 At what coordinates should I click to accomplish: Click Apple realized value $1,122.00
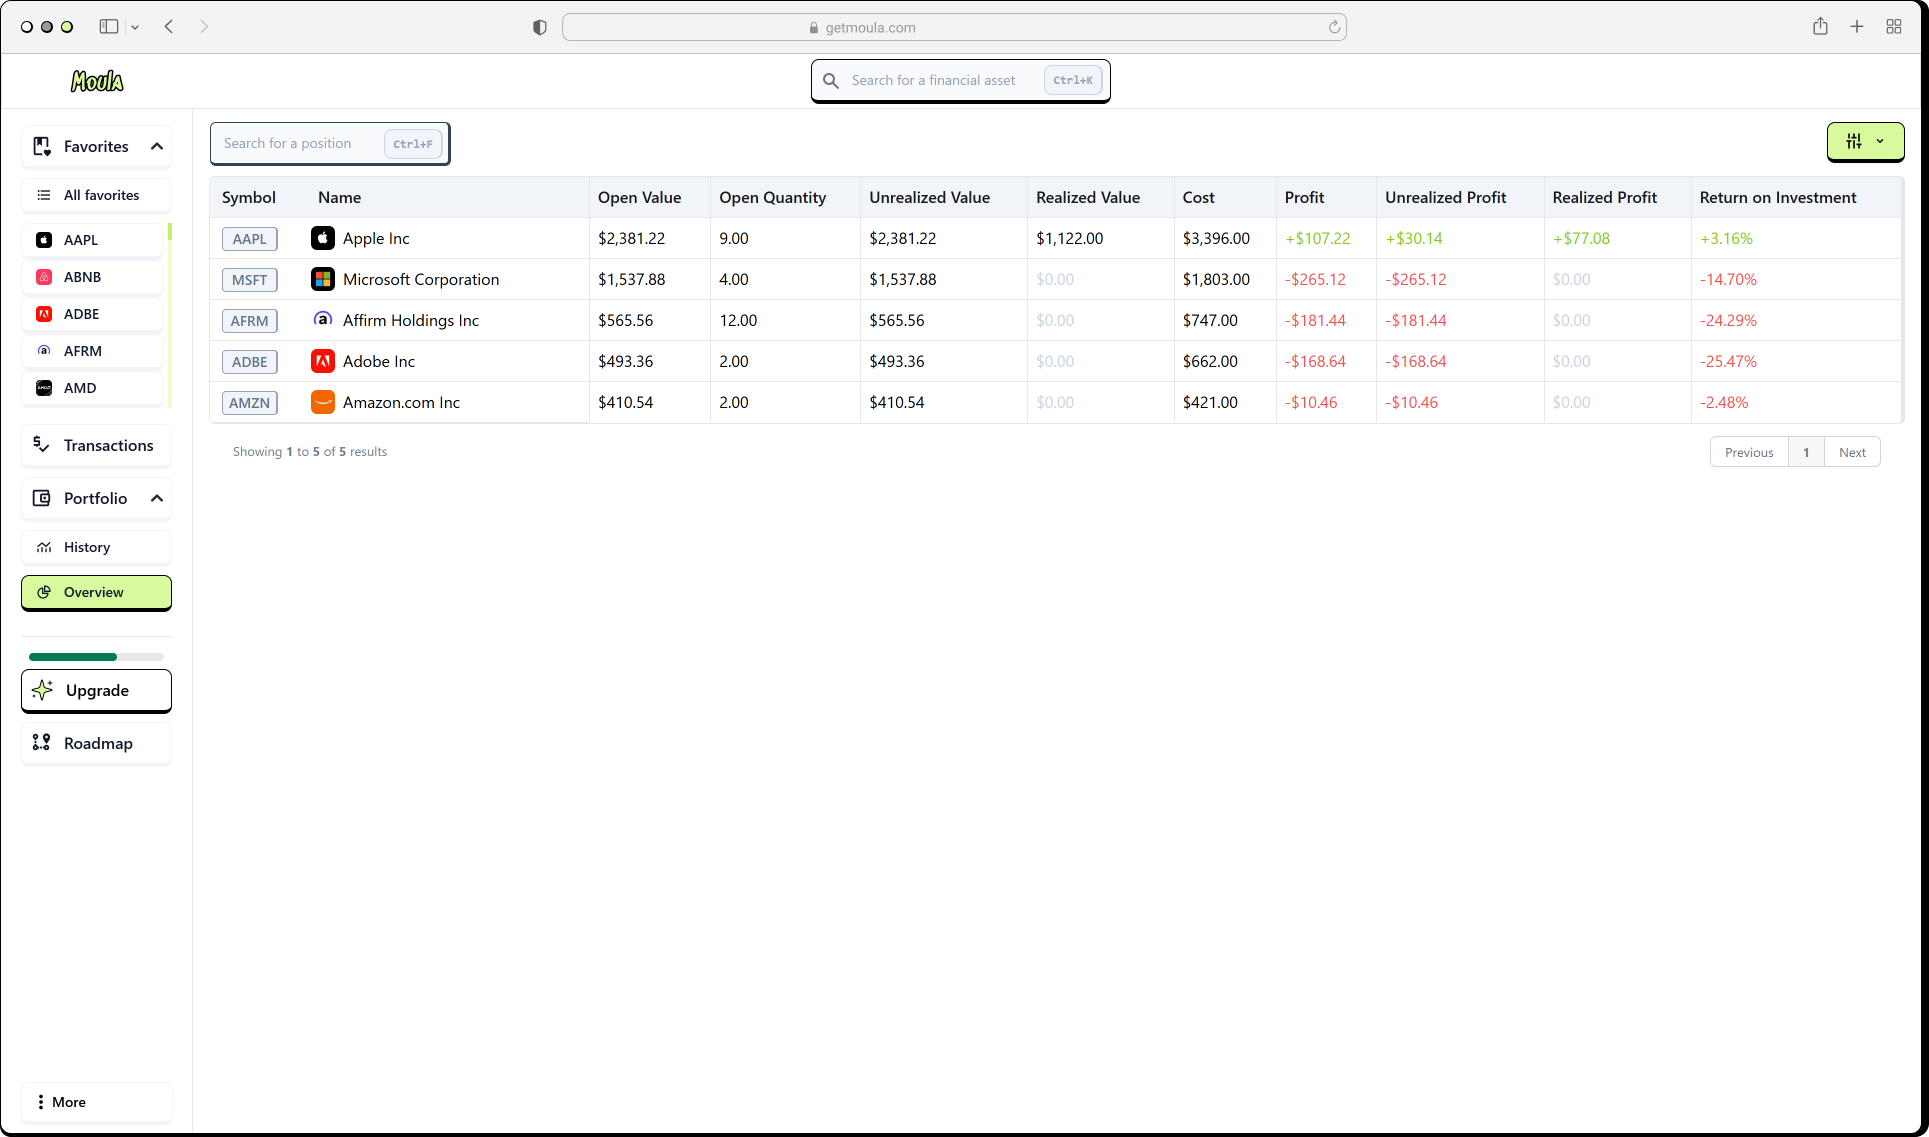pos(1069,239)
